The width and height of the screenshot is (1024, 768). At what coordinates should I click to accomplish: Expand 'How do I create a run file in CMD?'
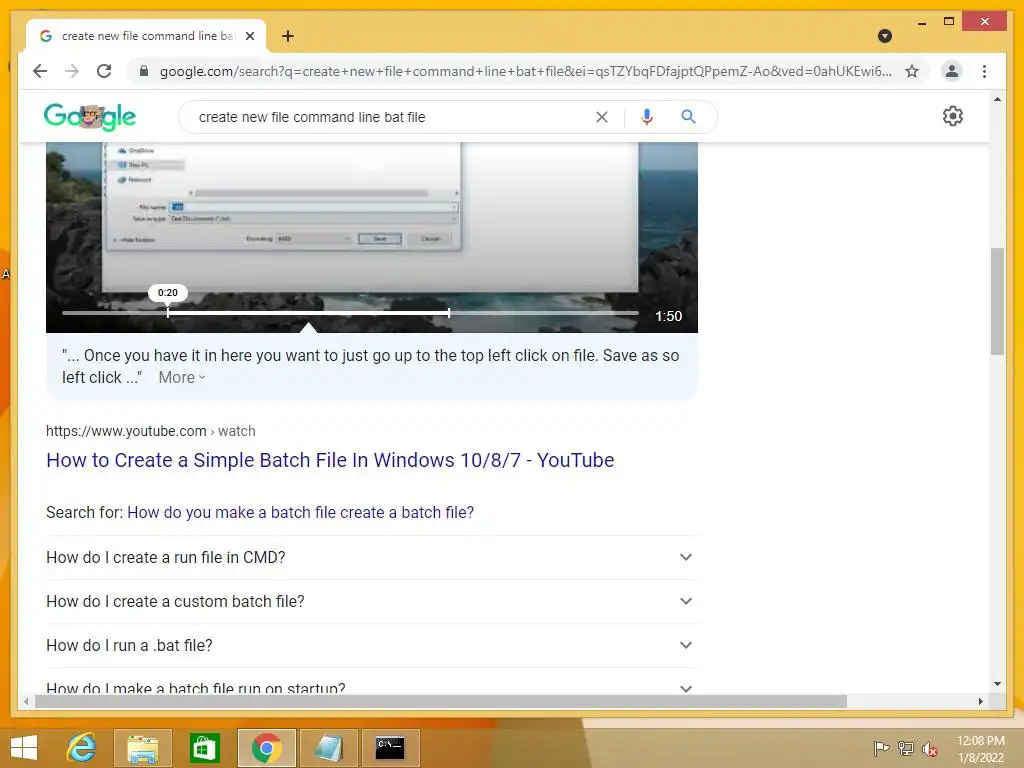click(371, 557)
